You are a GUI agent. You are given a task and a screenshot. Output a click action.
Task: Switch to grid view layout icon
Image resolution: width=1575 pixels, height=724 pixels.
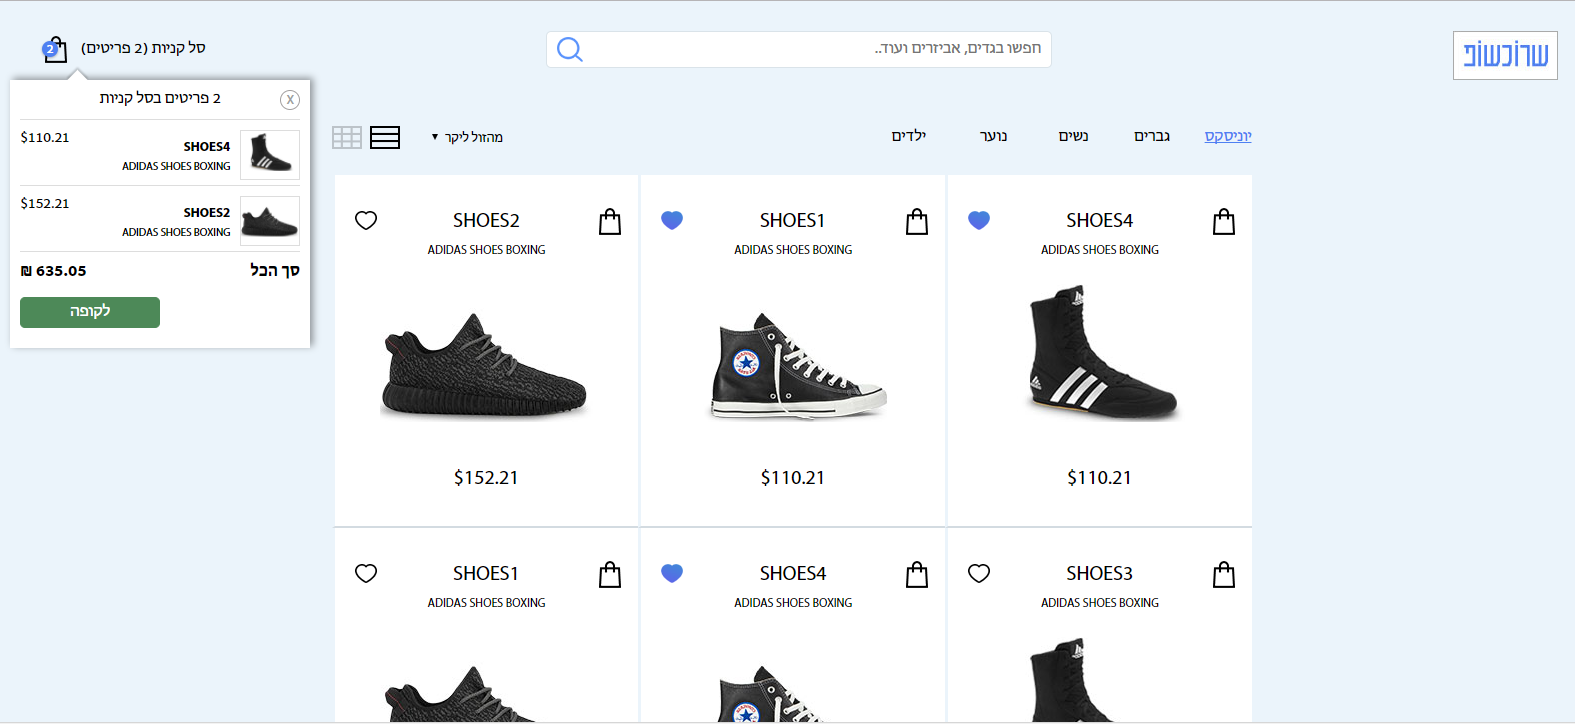347,138
